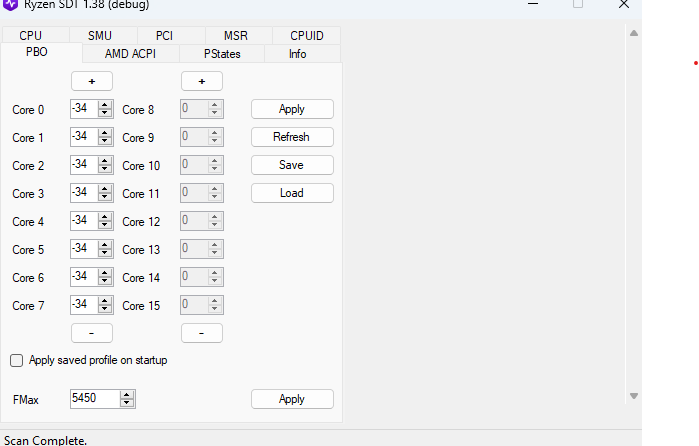Click the Refresh button

click(292, 137)
